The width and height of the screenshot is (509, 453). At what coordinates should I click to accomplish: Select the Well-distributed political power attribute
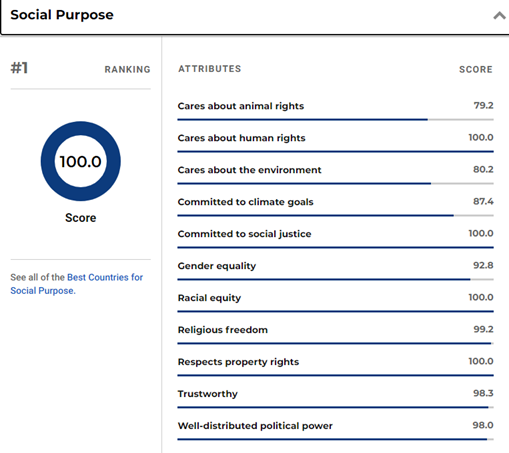[x=255, y=426]
